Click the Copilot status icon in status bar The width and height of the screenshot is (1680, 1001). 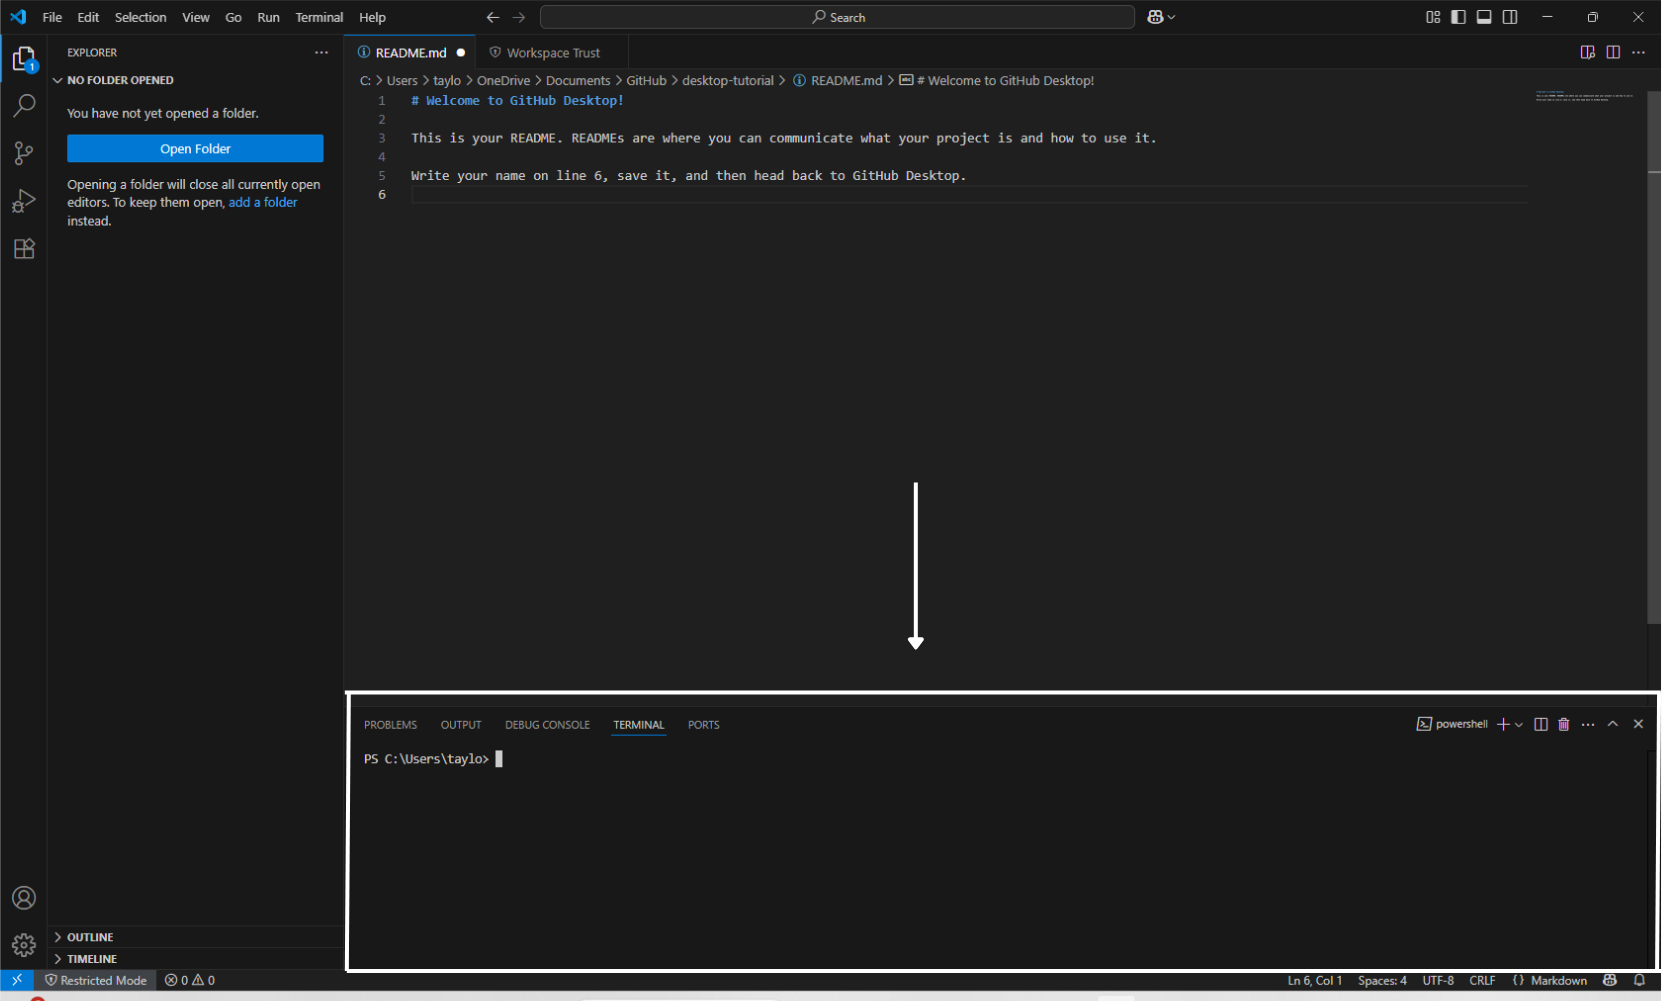1610,980
